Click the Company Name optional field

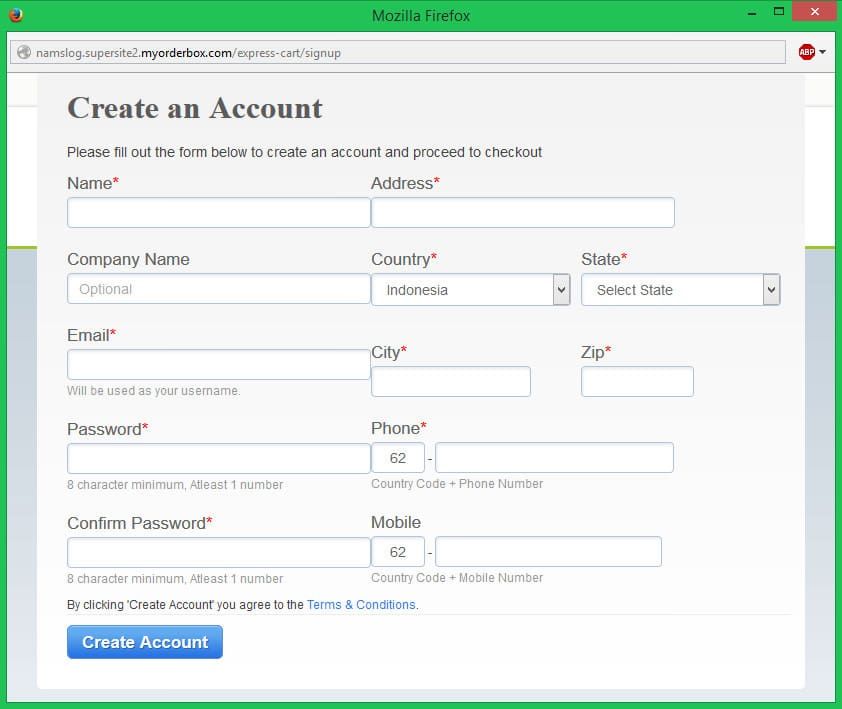coord(218,289)
